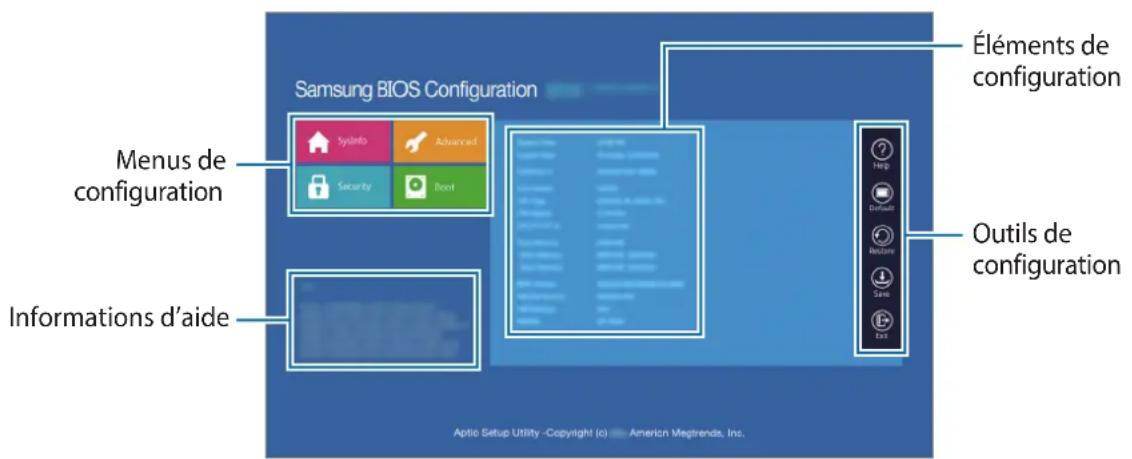This screenshot has height=459, width=1132.
Task: Open the Security menu tile
Action: [x=343, y=186]
